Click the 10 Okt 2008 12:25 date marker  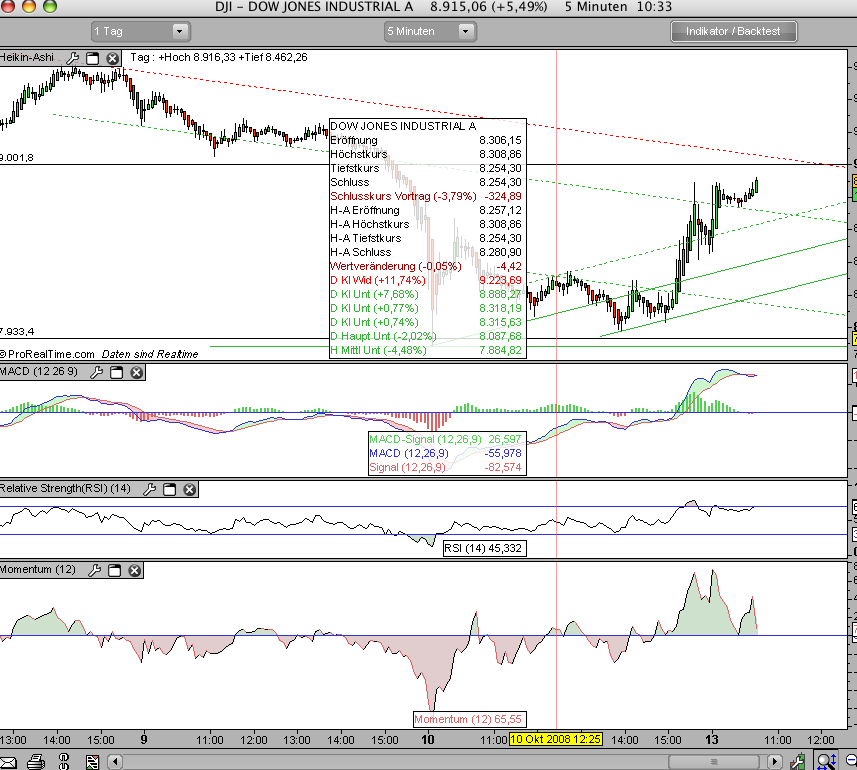pyautogui.click(x=555, y=739)
